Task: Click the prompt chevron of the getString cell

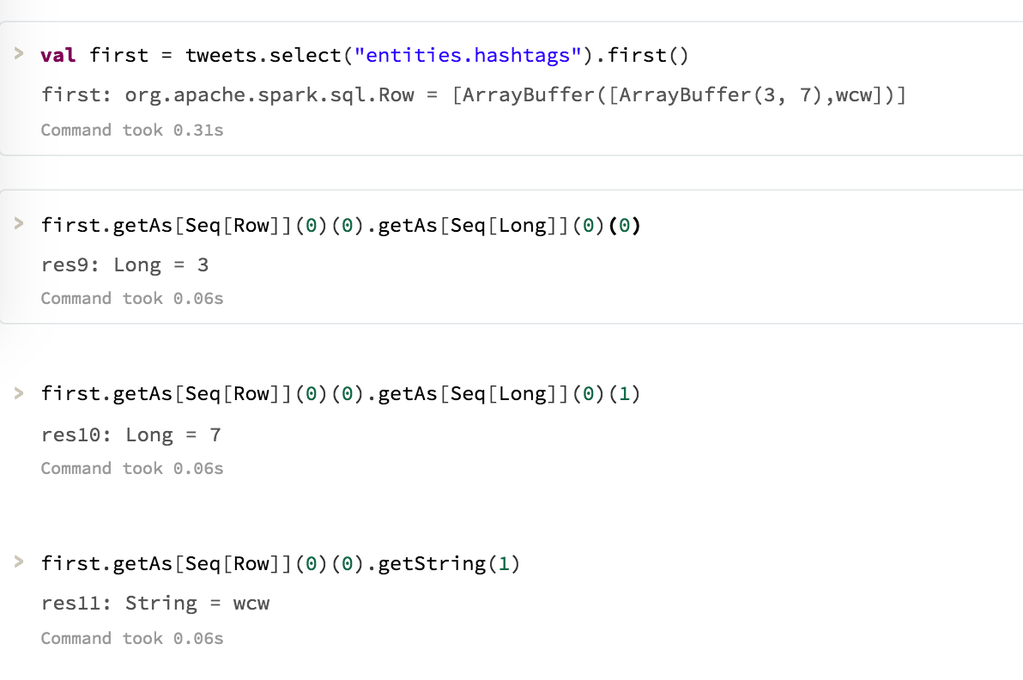Action: click(19, 562)
